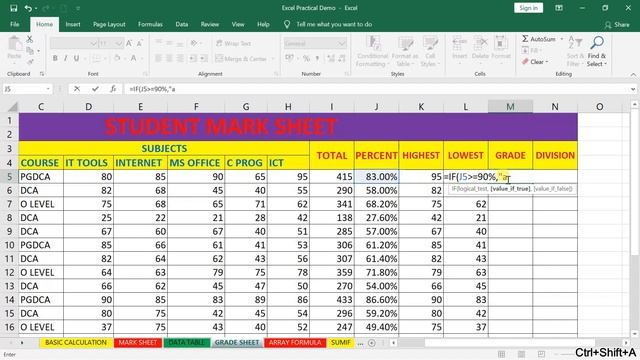Open the ARRAY FORMULA sheet tab

pyautogui.click(x=295, y=342)
